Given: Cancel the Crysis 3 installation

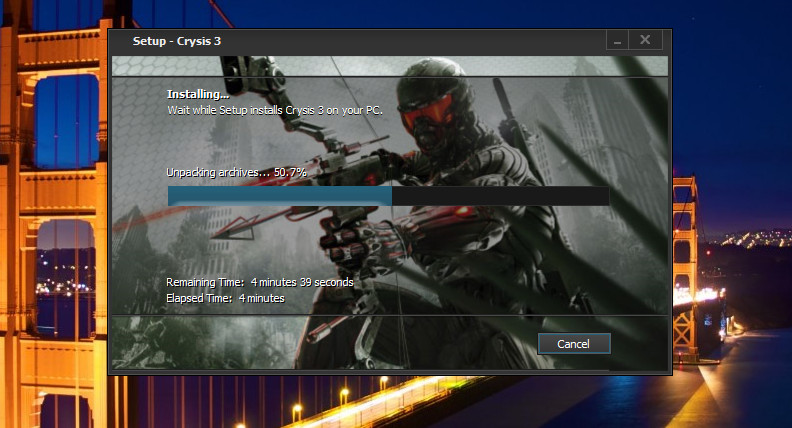Looking at the screenshot, I should (574, 344).
